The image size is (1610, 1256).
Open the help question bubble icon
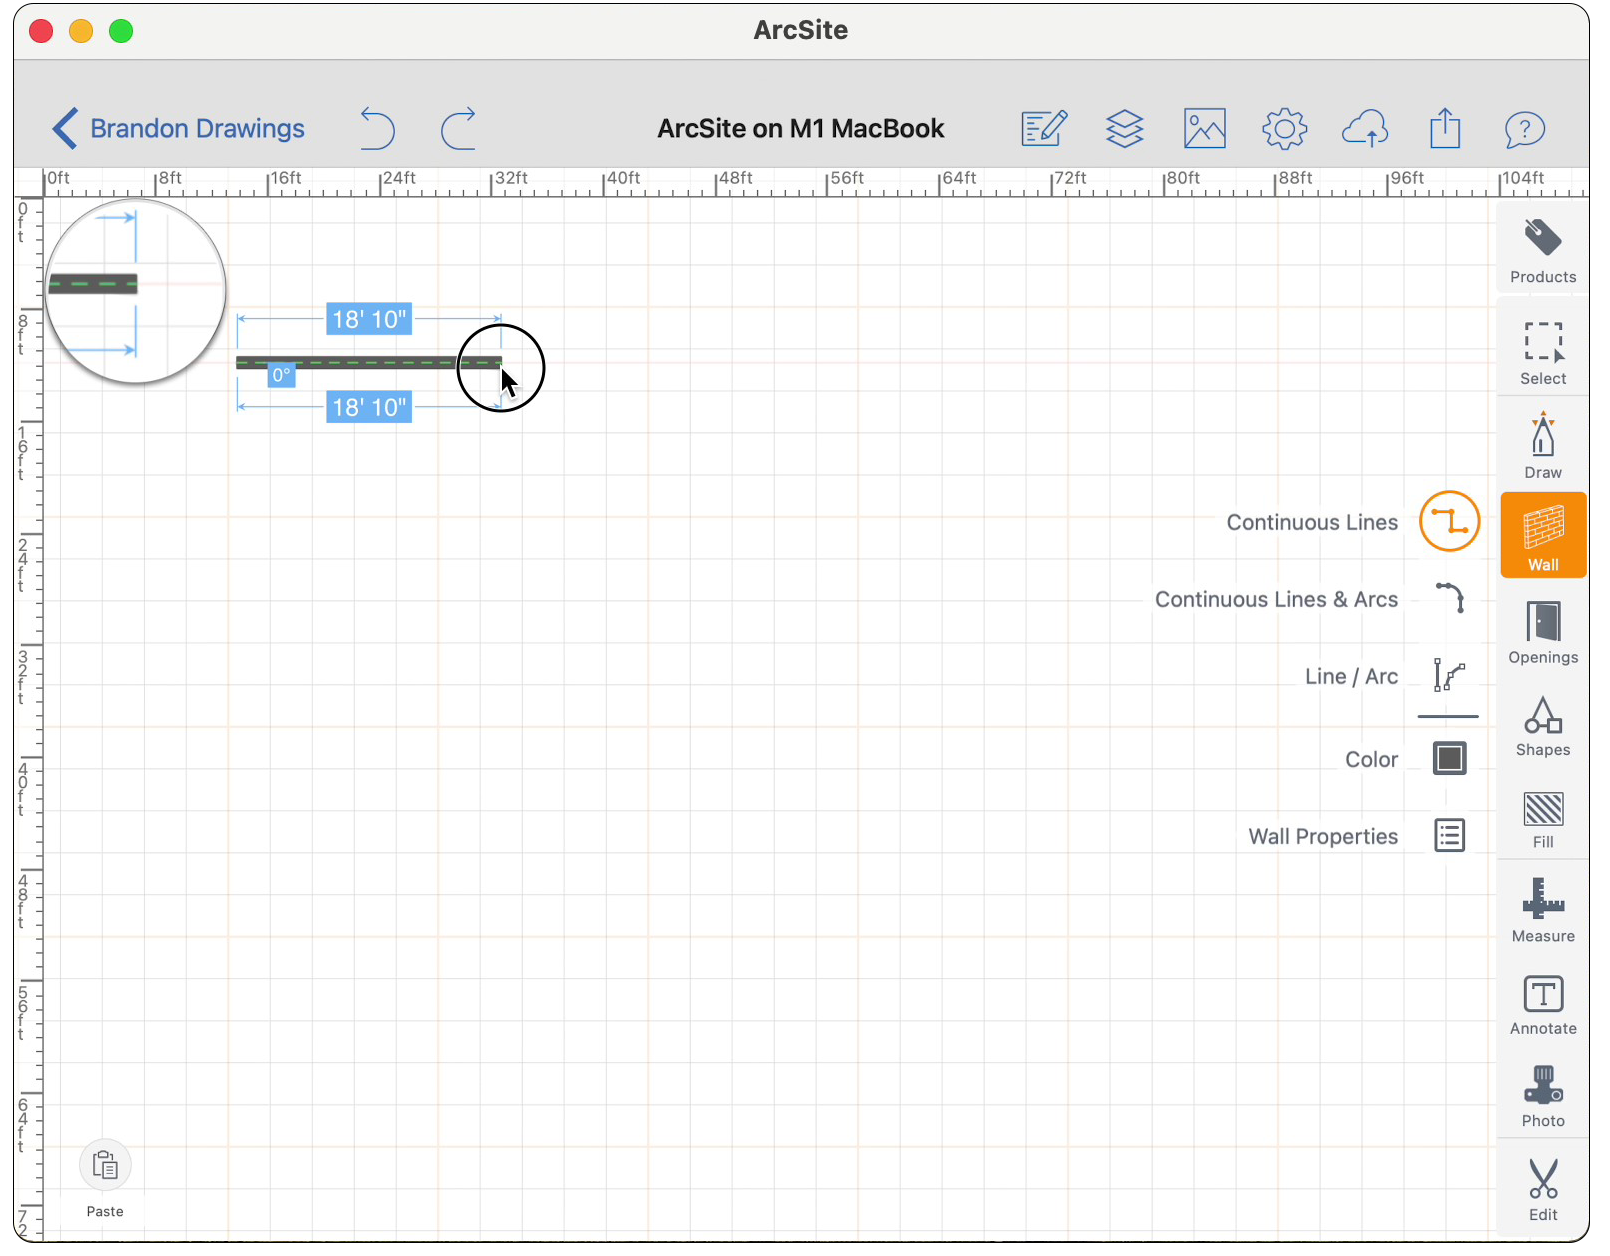pyautogui.click(x=1525, y=129)
